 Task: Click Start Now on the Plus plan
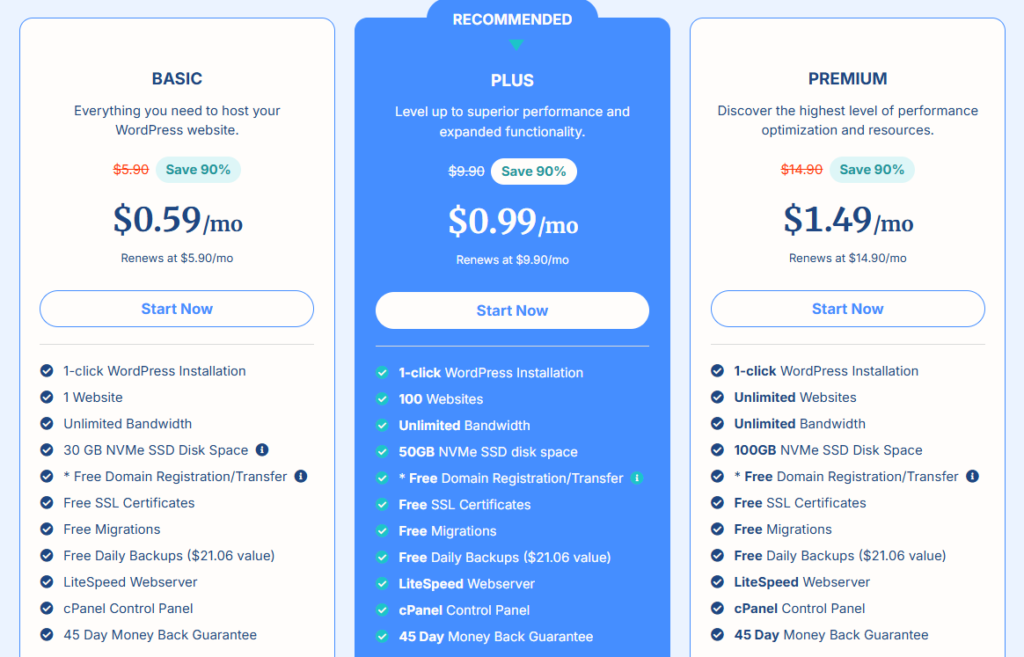tap(512, 310)
